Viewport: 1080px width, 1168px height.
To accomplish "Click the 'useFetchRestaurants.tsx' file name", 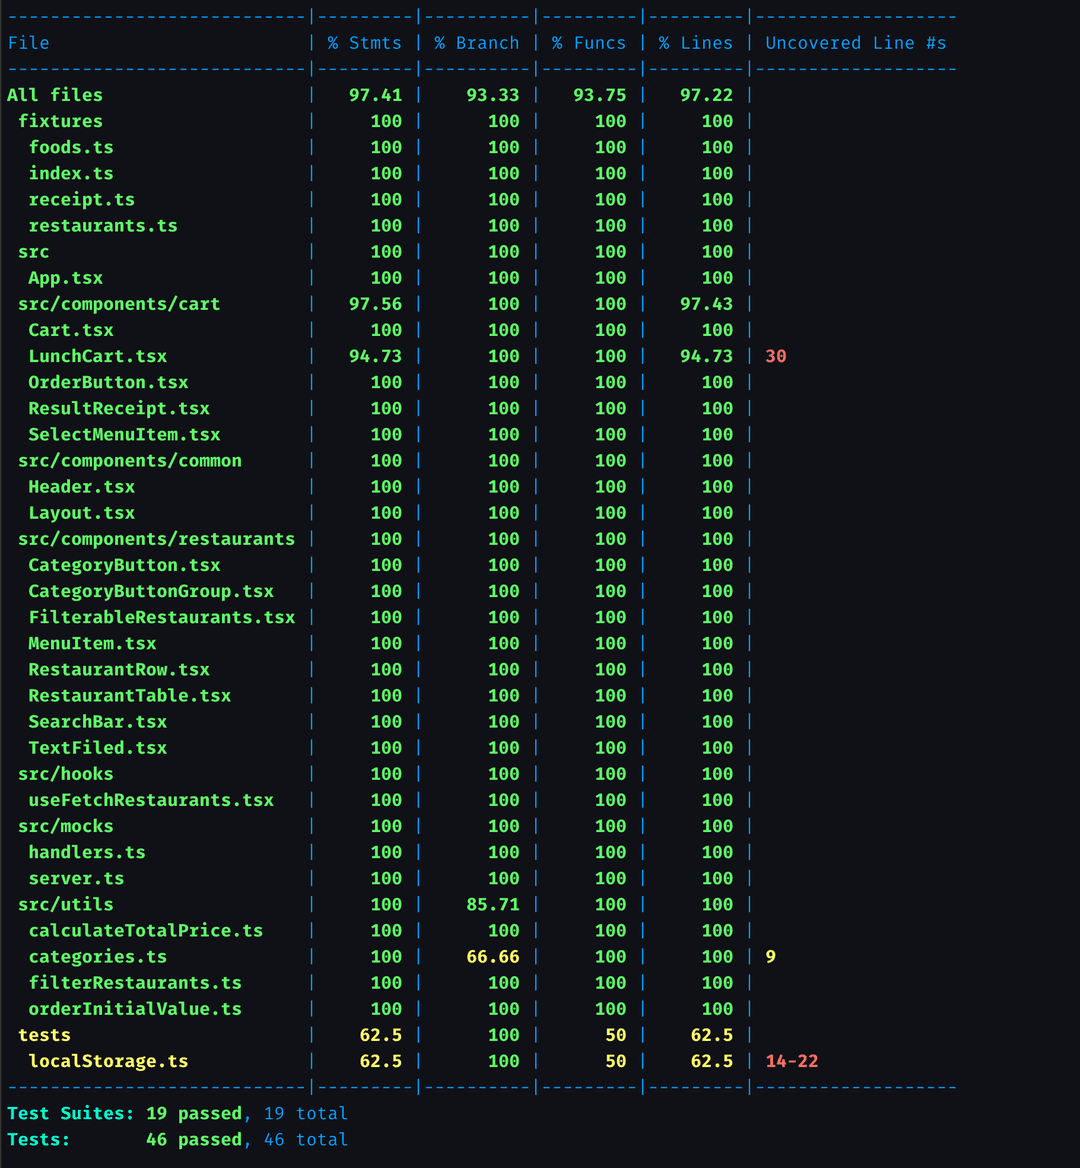I will (151, 800).
